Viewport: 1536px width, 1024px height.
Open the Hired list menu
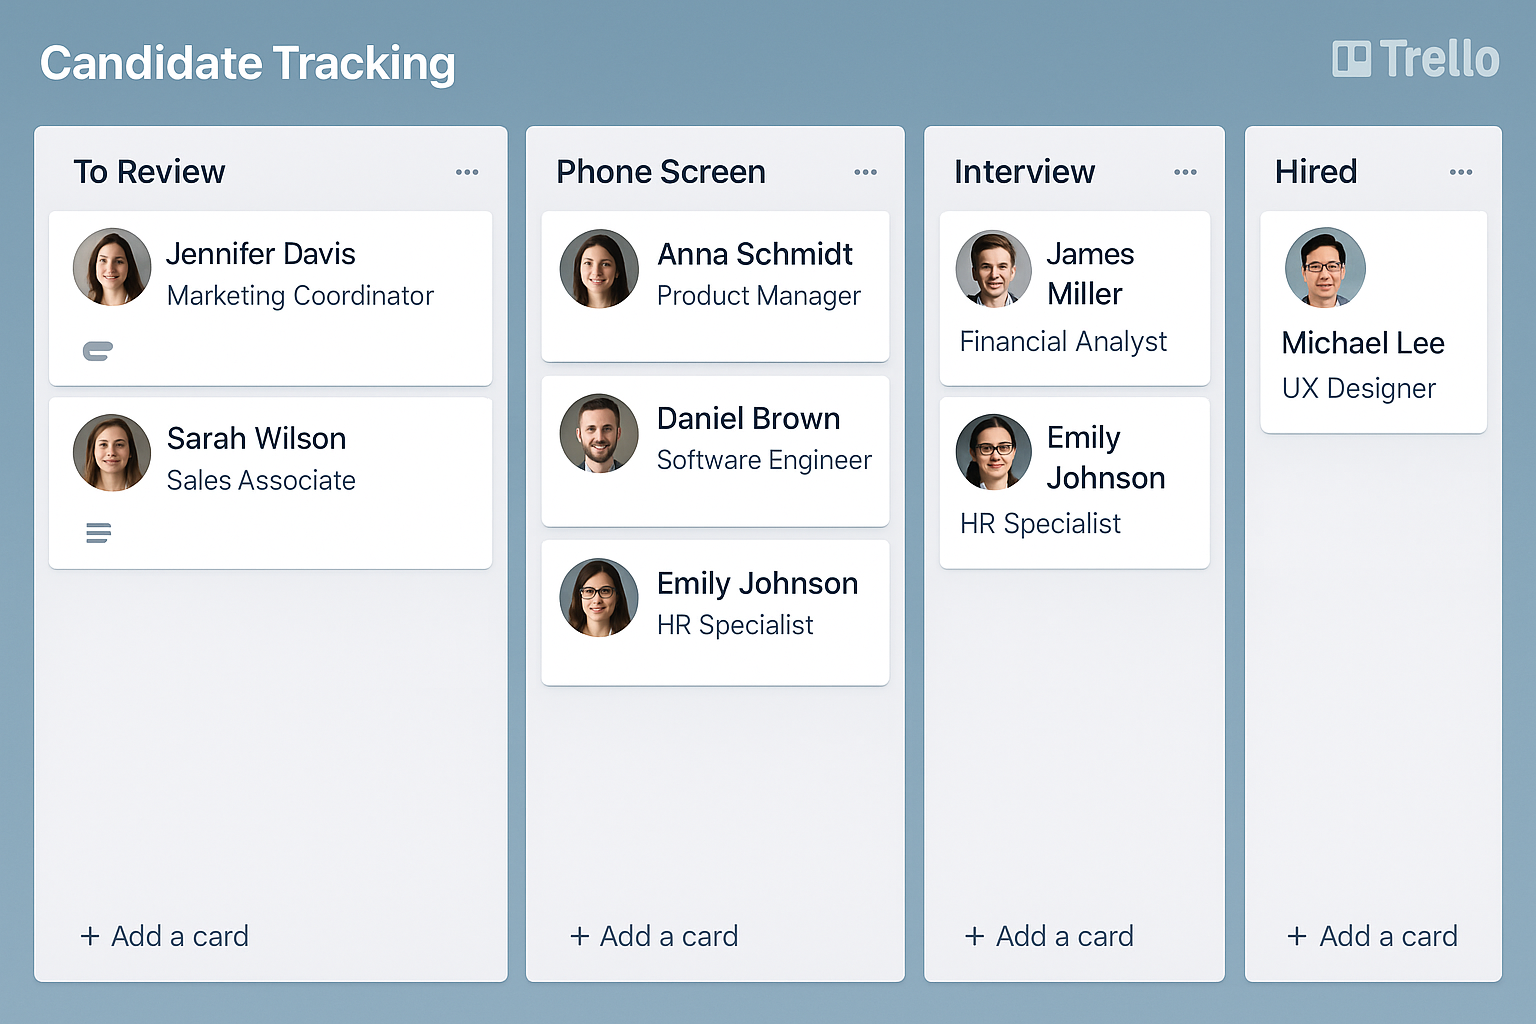(1461, 171)
